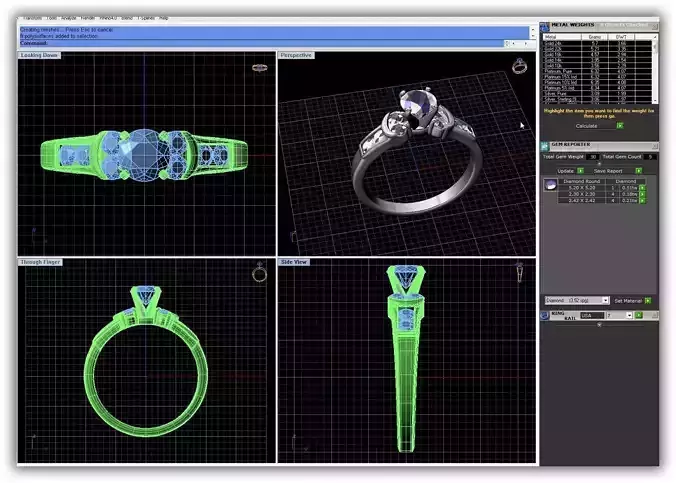
Task: Click the green Ring Rail go button
Action: coord(638,316)
